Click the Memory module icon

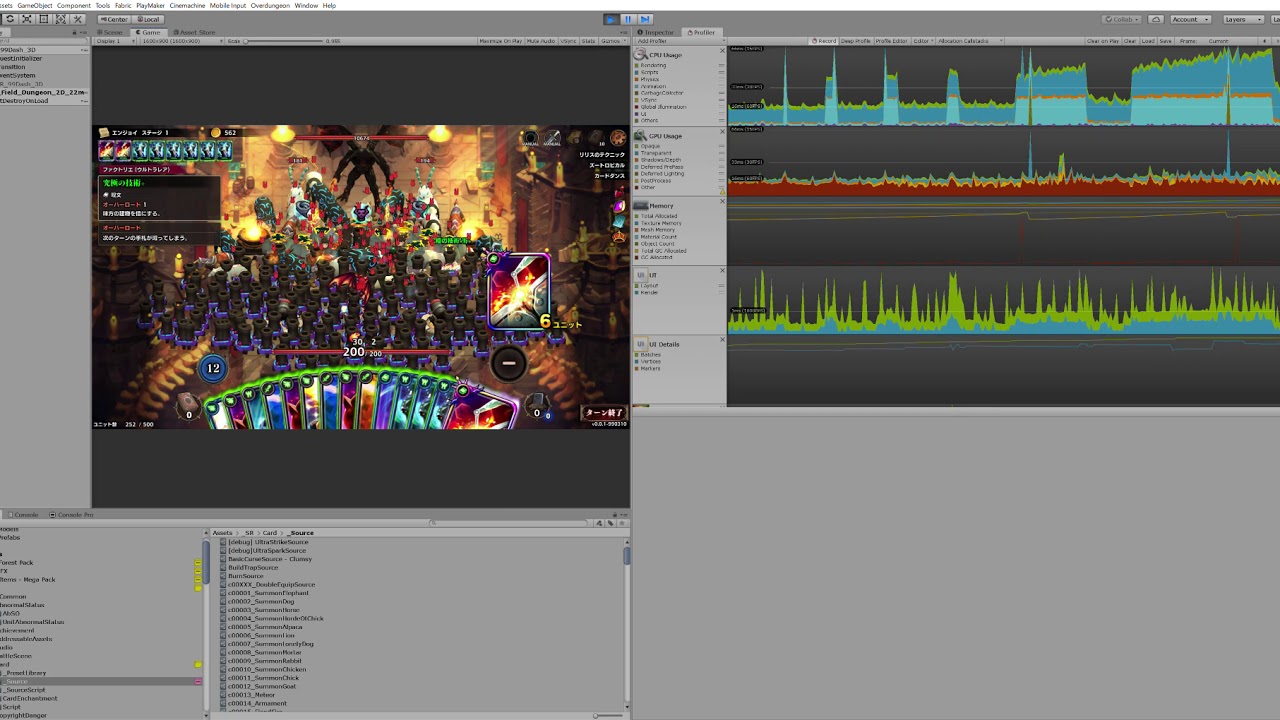(x=641, y=205)
